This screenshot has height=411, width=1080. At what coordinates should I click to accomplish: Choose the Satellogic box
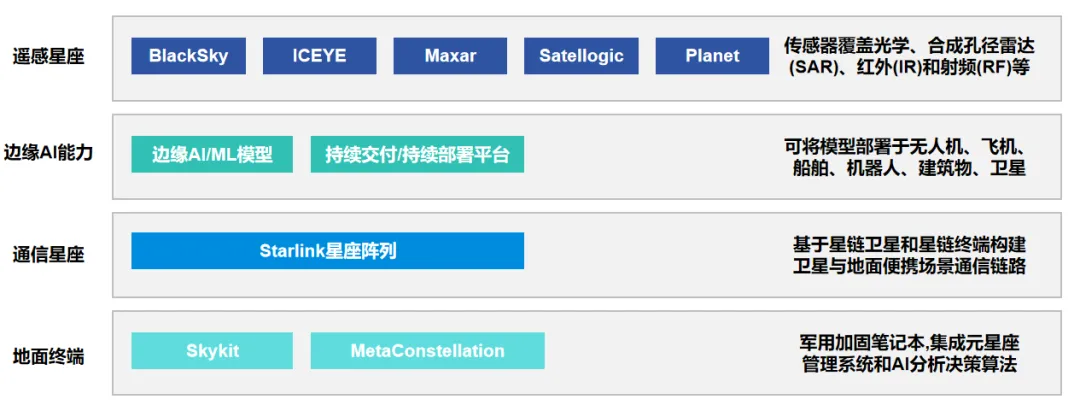581,56
